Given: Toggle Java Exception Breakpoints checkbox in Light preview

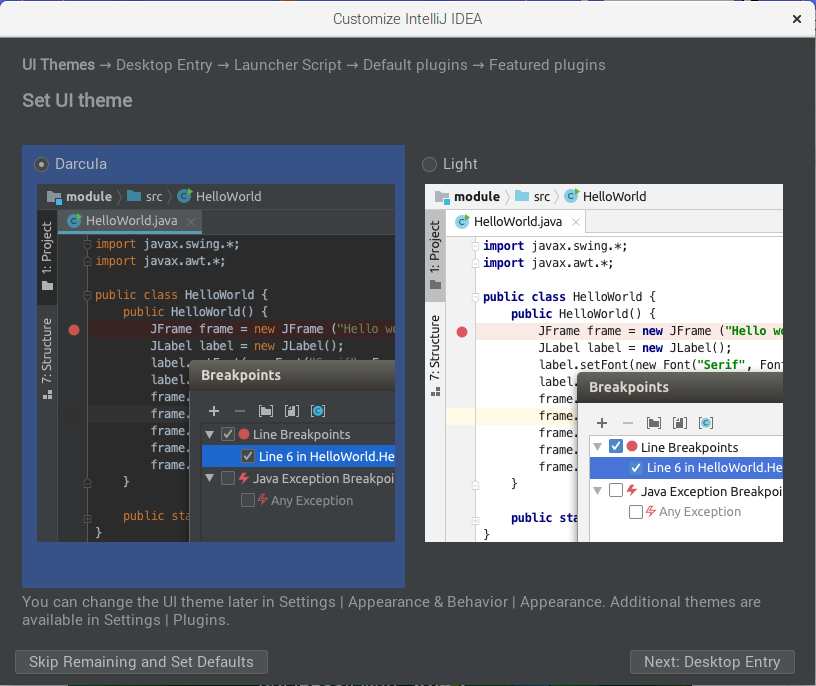Looking at the screenshot, I should point(616,490).
